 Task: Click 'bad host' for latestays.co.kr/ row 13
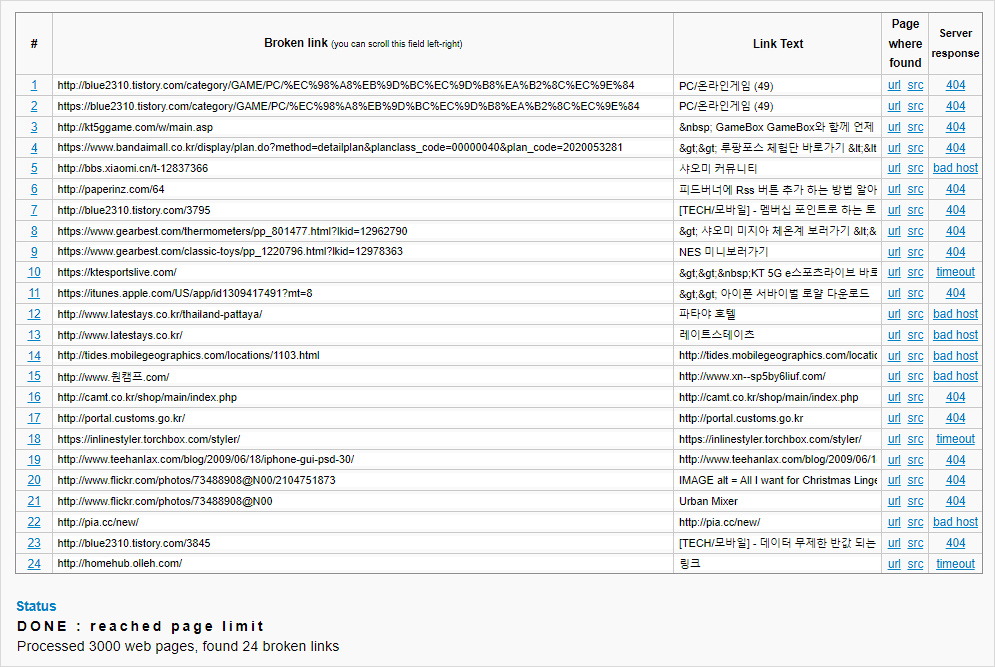(955, 335)
